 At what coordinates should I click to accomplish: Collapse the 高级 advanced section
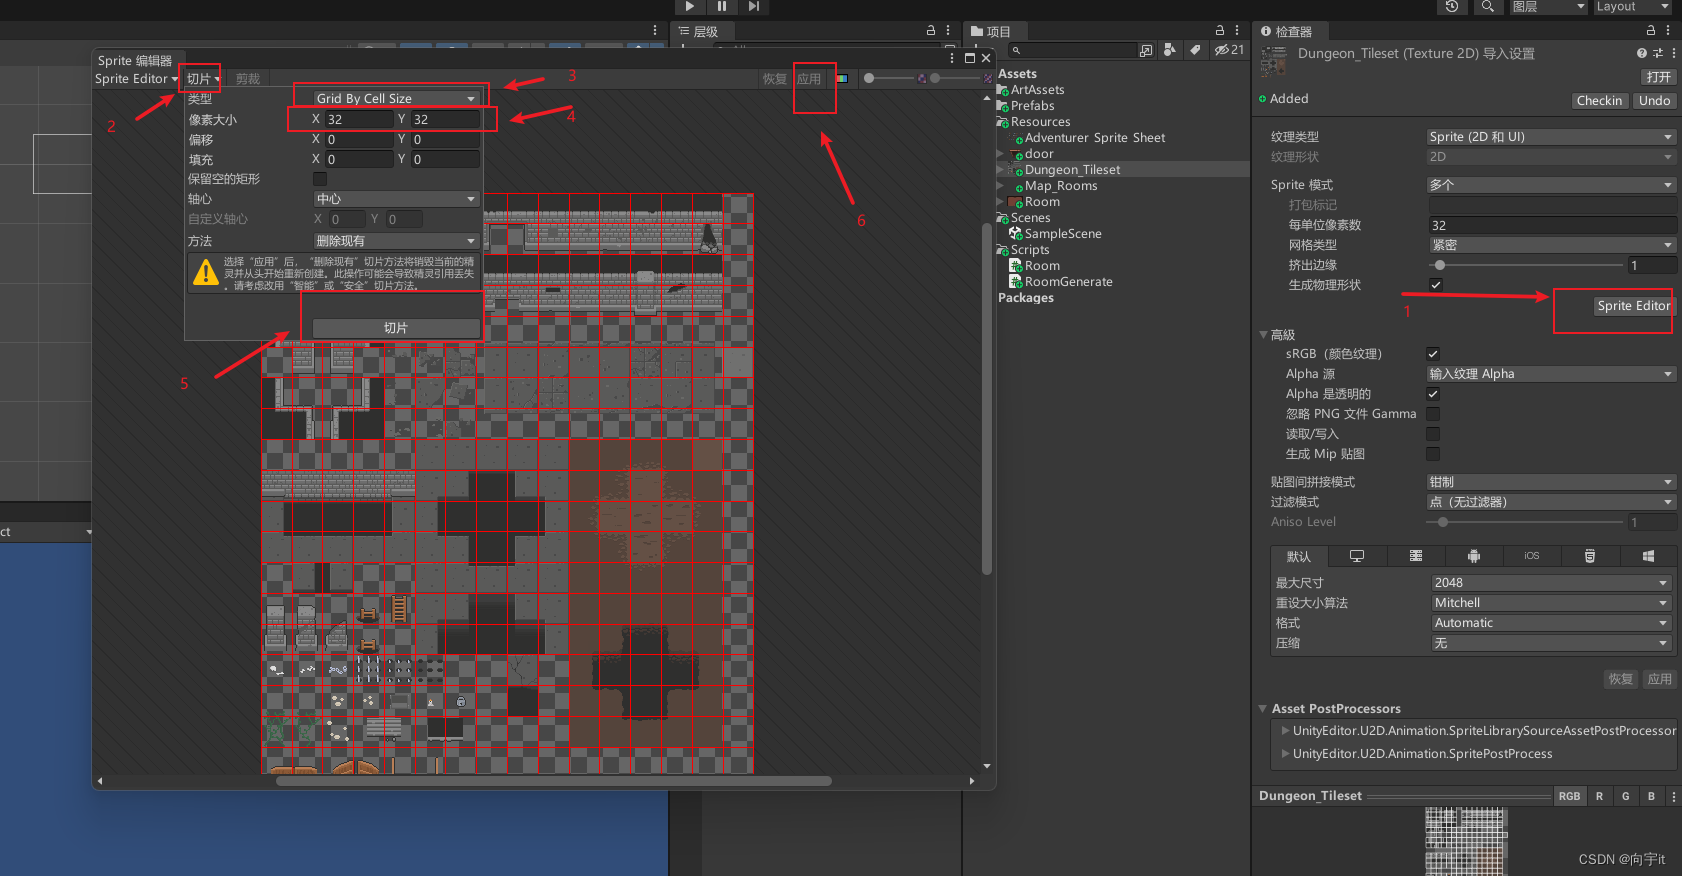tap(1263, 335)
